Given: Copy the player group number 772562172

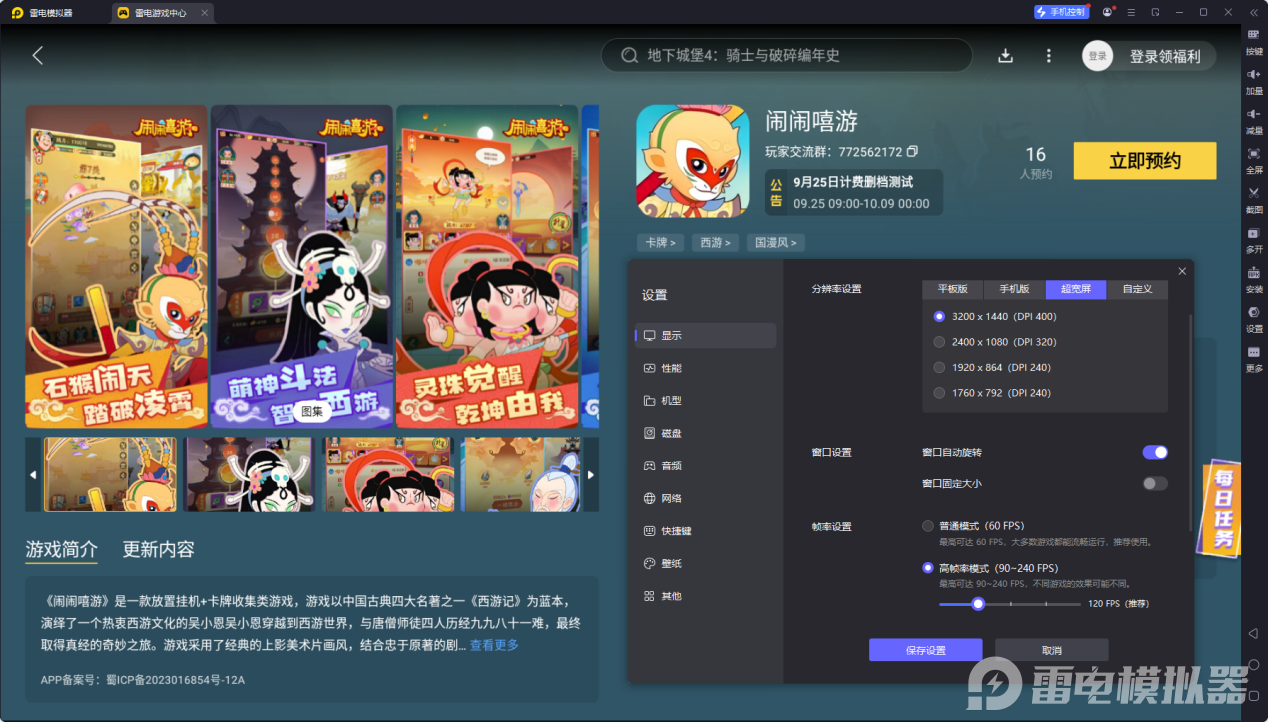Looking at the screenshot, I should click(x=912, y=152).
